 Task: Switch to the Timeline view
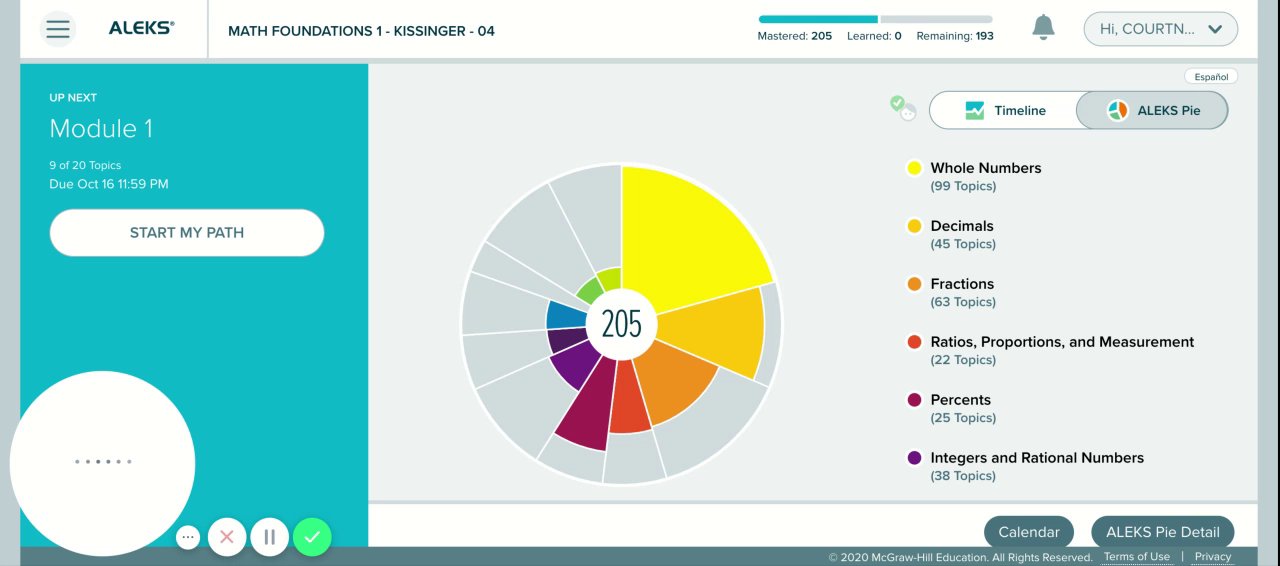(x=1003, y=110)
